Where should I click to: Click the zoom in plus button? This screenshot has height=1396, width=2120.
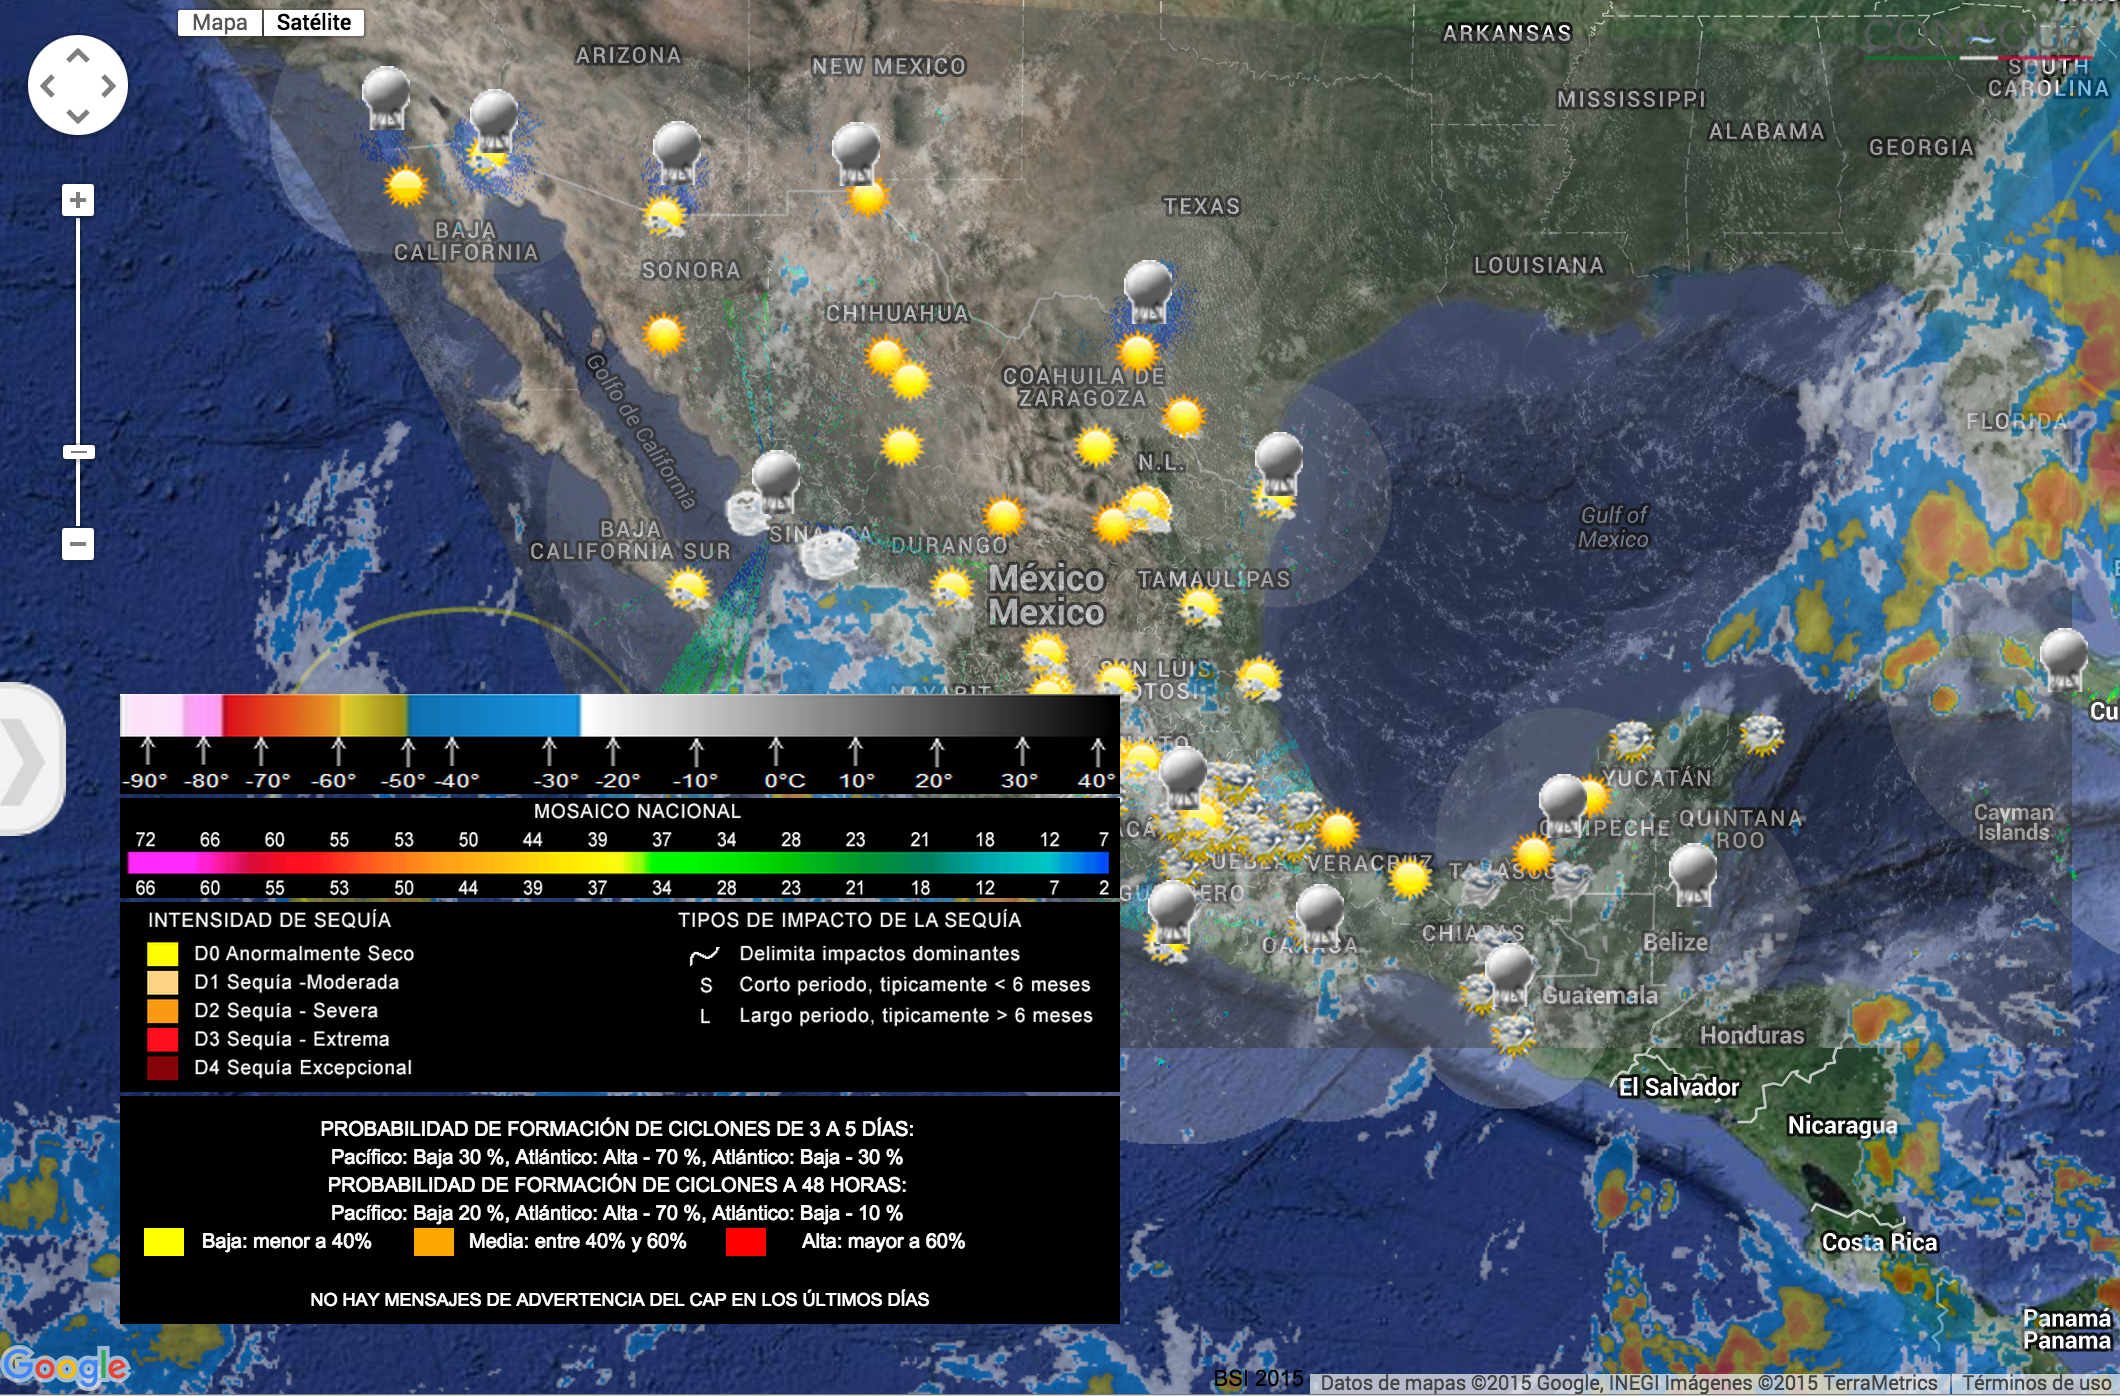coord(78,200)
